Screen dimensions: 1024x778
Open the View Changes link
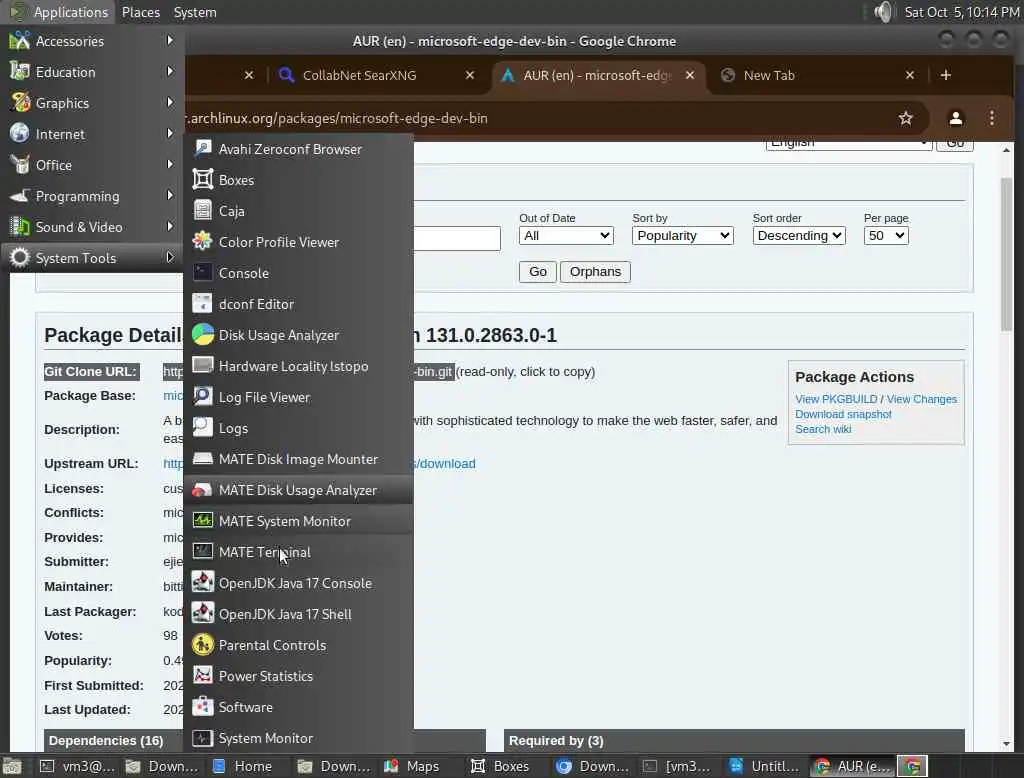tap(921, 399)
